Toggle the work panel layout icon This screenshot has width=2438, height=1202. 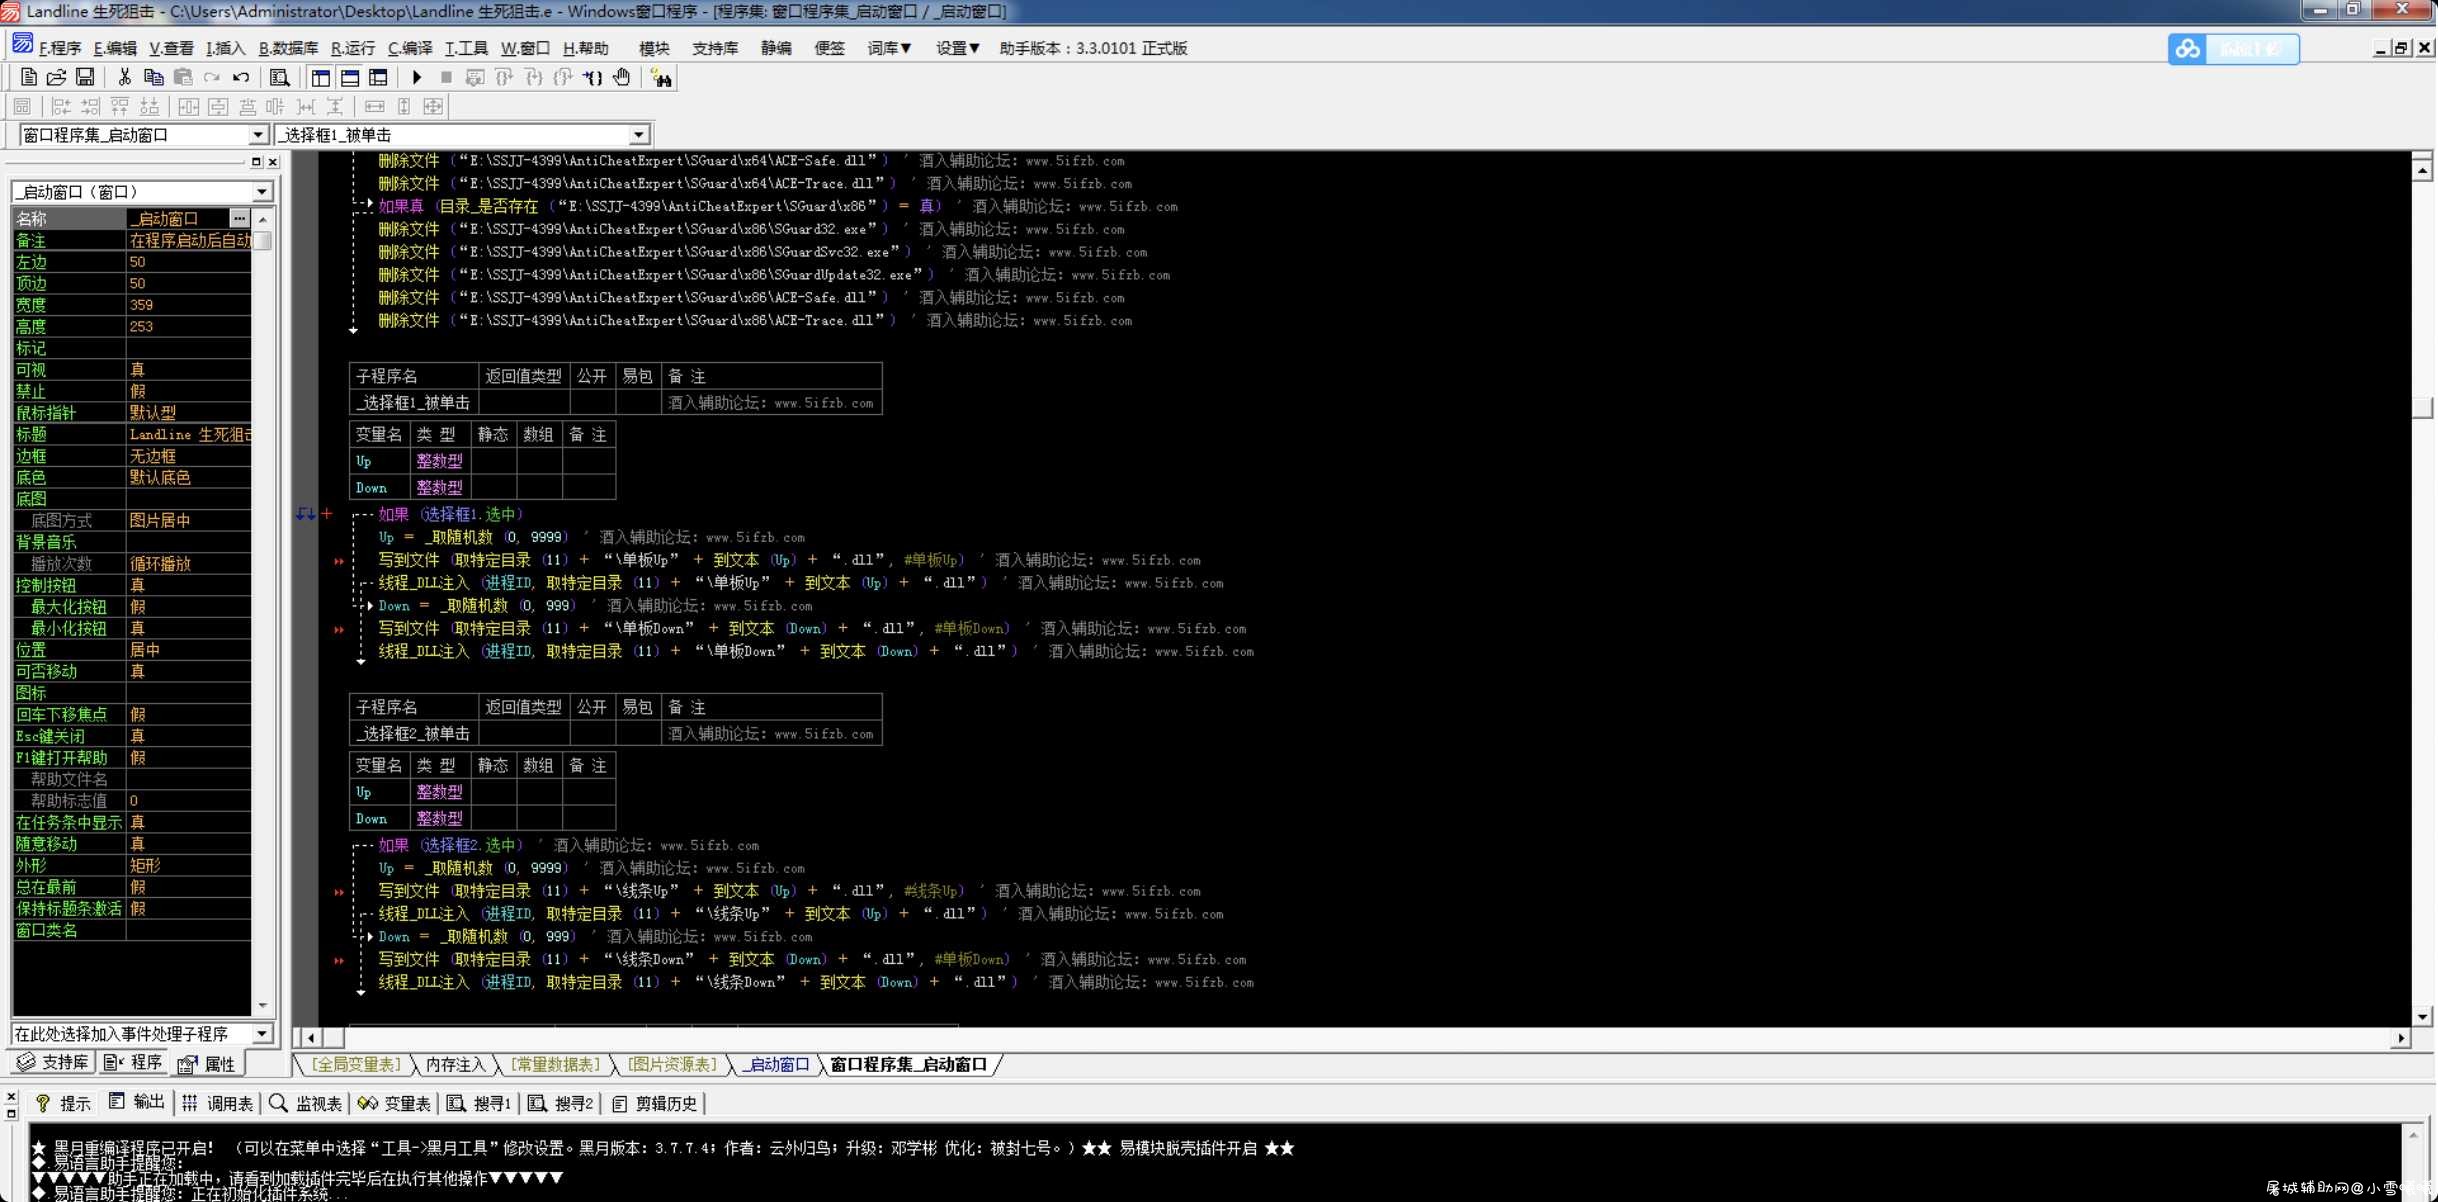point(320,77)
